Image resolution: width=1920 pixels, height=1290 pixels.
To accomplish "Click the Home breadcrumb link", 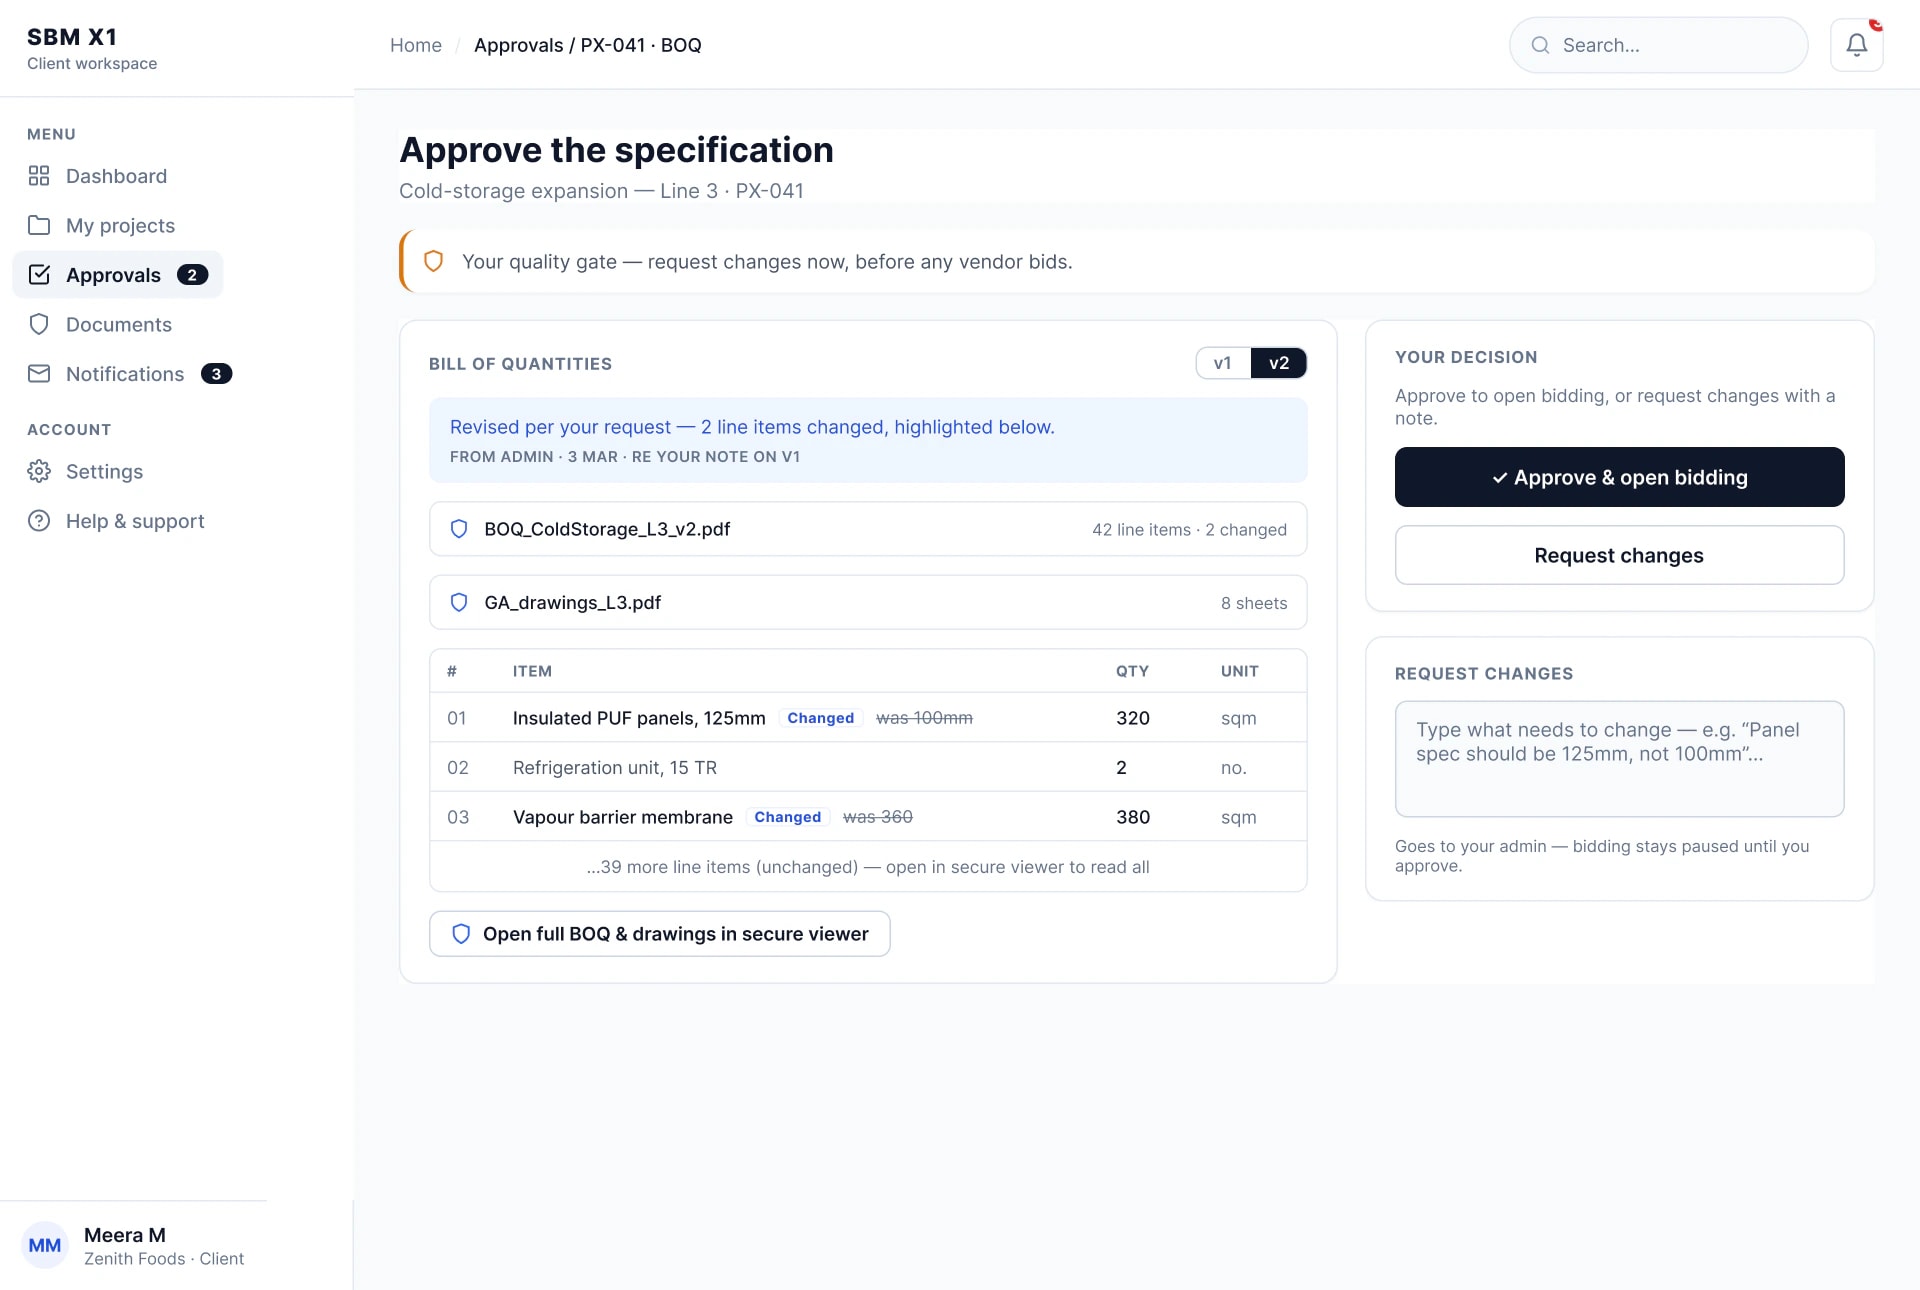I will pyautogui.click(x=416, y=45).
